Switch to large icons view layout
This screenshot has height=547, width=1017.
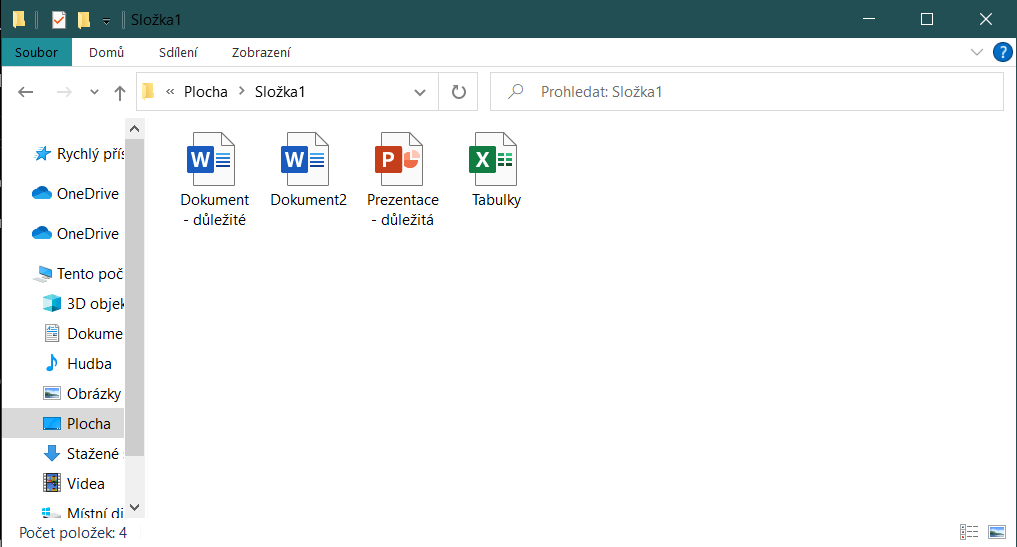(997, 532)
